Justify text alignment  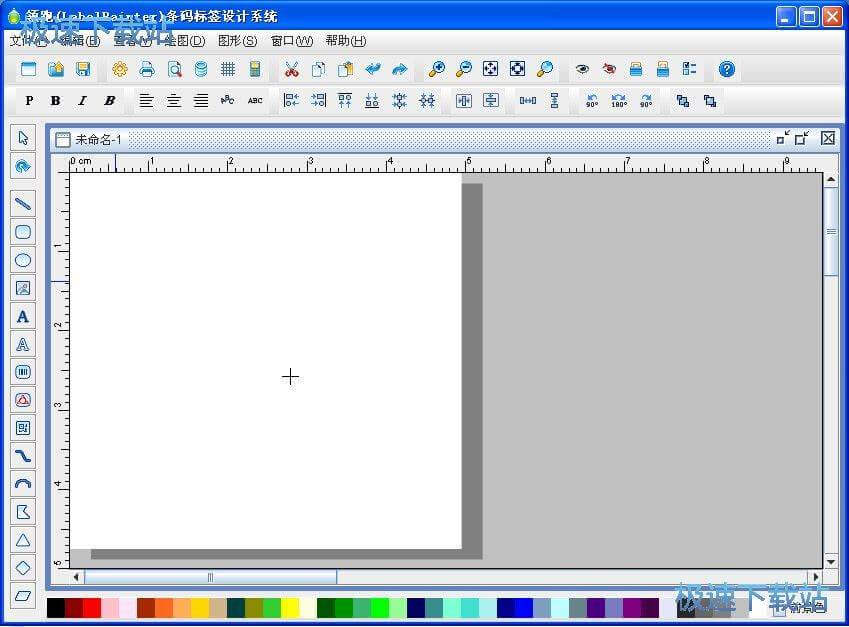click(201, 100)
